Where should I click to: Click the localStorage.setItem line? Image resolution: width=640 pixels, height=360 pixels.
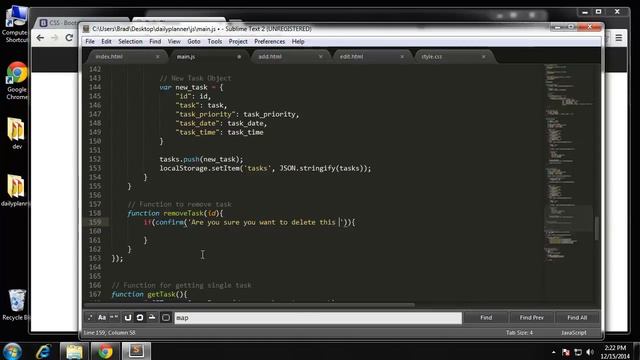[x=265, y=168]
